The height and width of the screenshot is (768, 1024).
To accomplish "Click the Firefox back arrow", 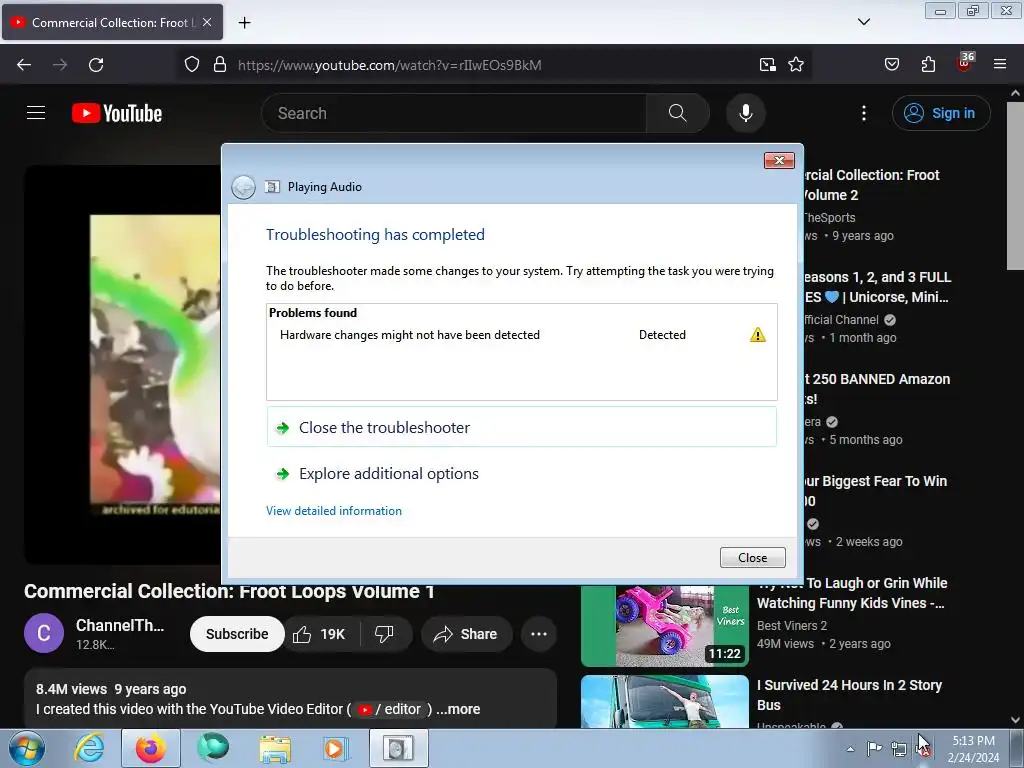I will (x=24, y=65).
